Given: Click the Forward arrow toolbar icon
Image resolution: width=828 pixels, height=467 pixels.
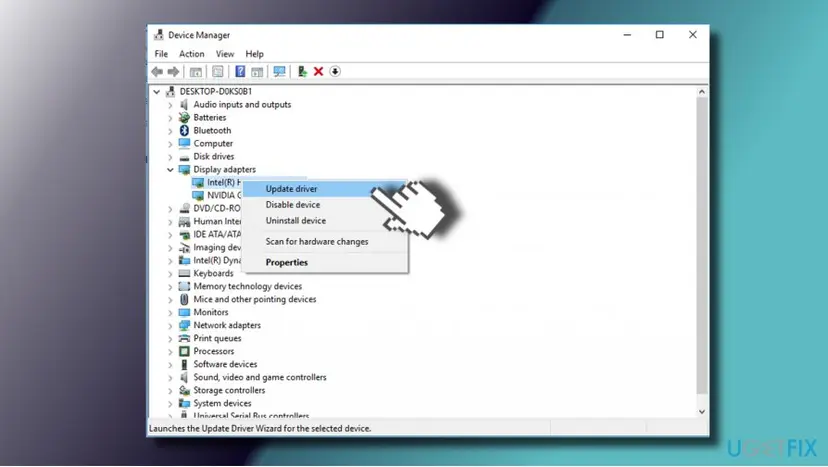Looking at the screenshot, I should point(173,71).
